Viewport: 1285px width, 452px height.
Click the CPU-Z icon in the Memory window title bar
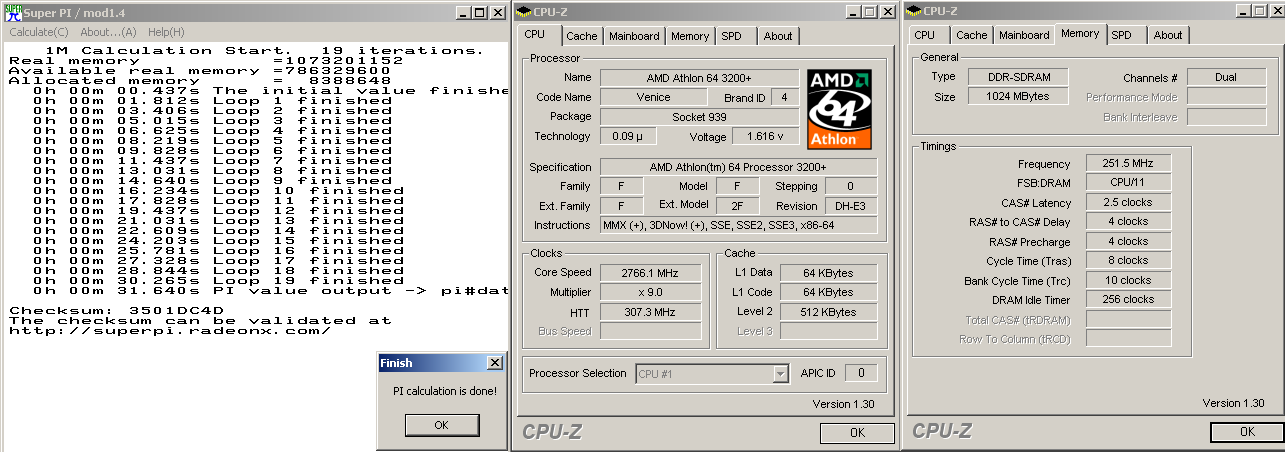[x=914, y=12]
